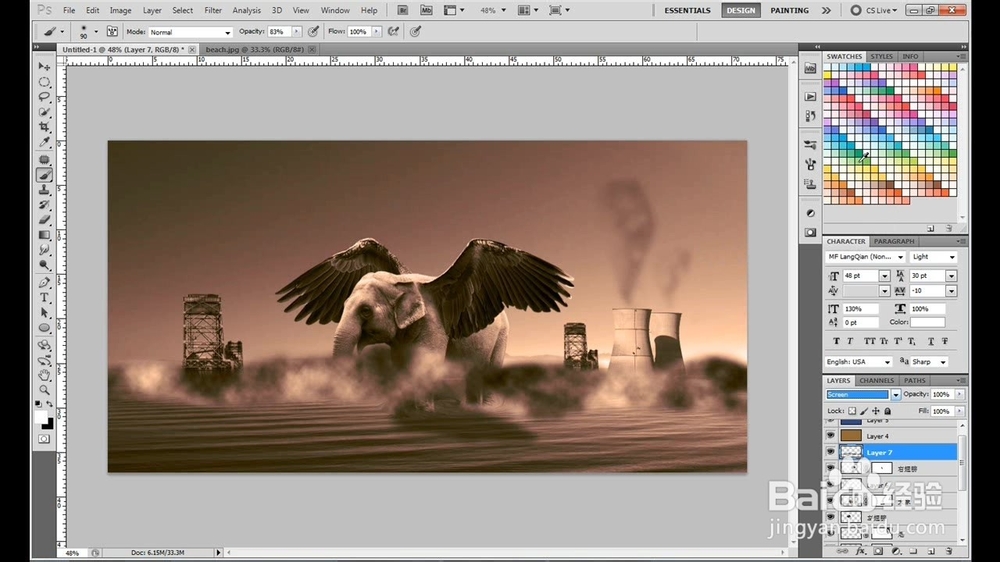Image resolution: width=1000 pixels, height=562 pixels.
Task: Select the Pen tool
Action: click(x=44, y=283)
